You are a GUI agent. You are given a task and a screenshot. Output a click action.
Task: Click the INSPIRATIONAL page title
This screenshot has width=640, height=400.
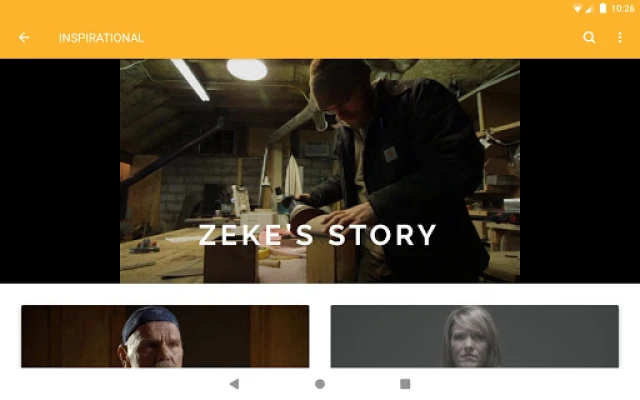click(101, 38)
